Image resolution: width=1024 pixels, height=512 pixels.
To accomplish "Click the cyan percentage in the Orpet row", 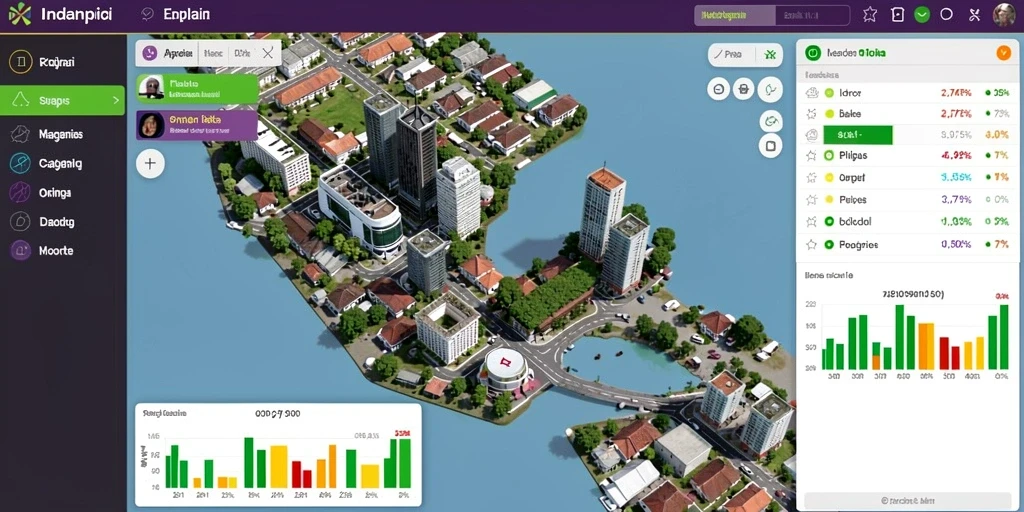I will [956, 178].
